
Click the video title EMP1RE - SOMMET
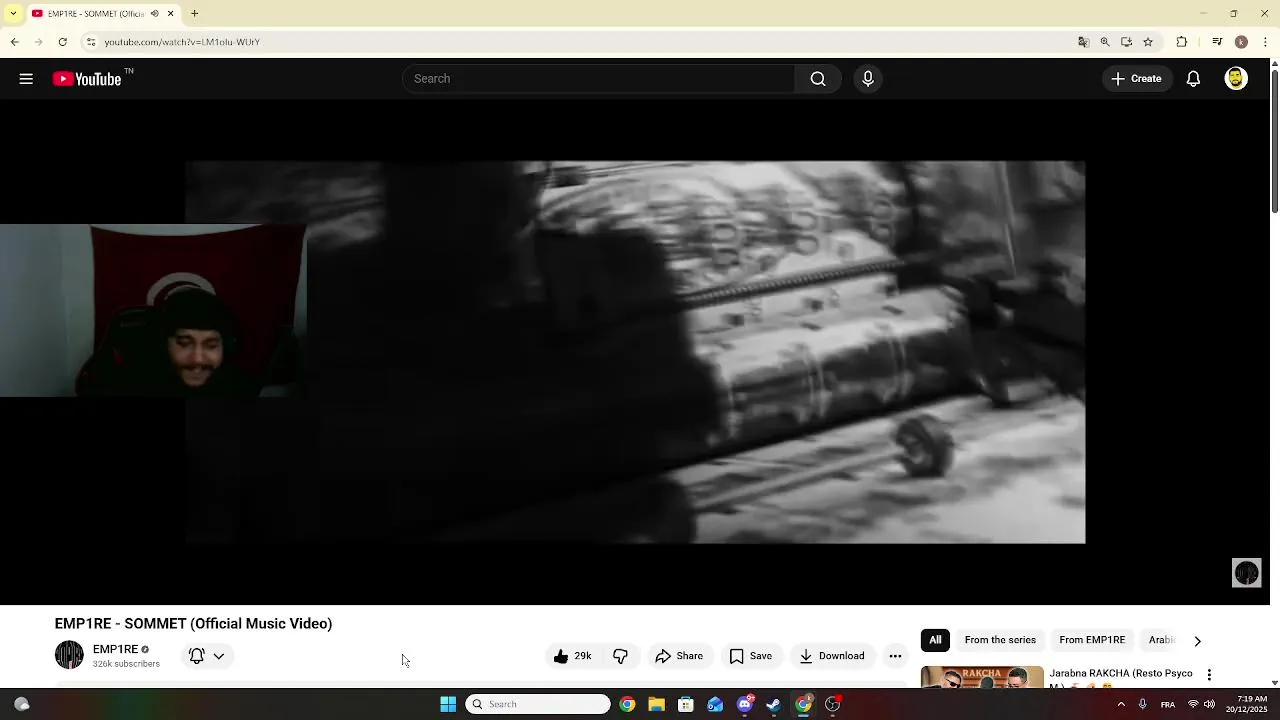pos(193,624)
